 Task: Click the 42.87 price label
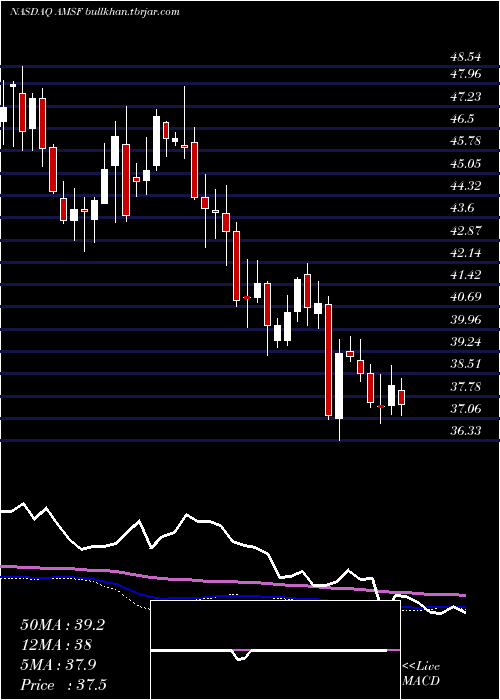[x=466, y=230]
